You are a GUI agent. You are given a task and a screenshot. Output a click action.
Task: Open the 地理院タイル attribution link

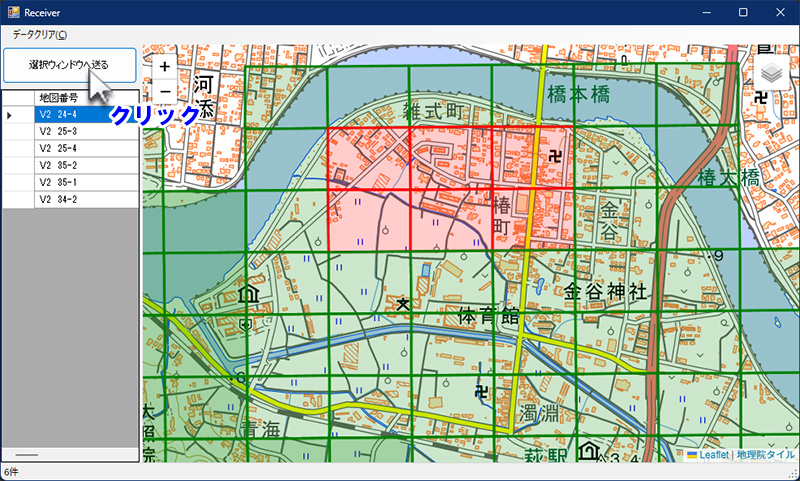tap(766, 454)
